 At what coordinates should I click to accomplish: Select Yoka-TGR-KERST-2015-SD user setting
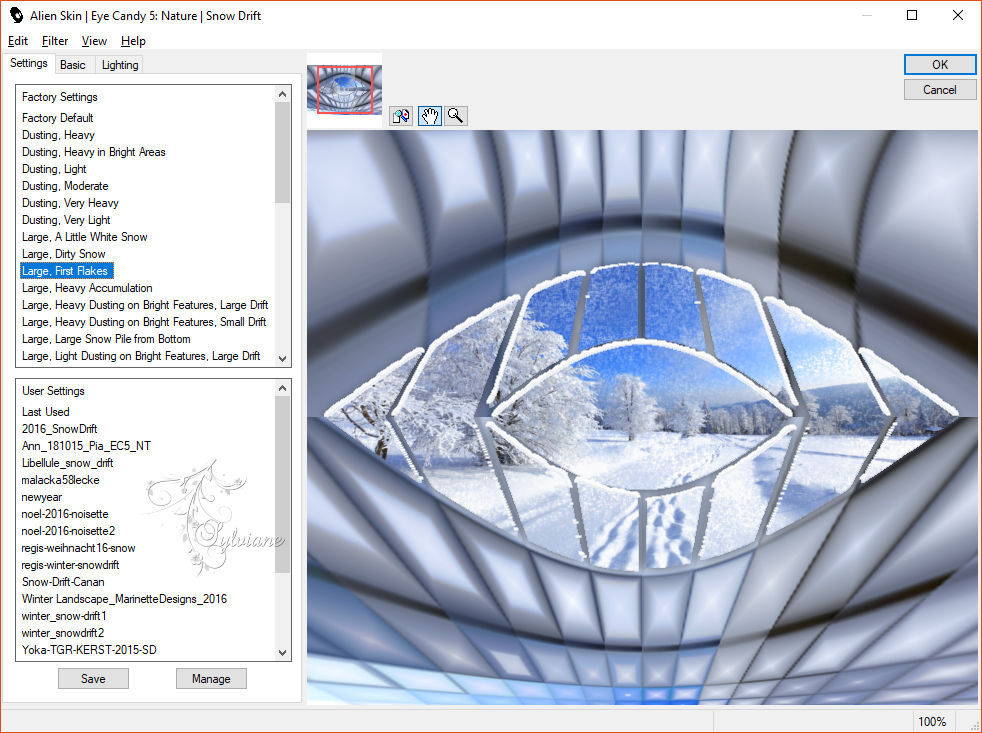coord(89,650)
